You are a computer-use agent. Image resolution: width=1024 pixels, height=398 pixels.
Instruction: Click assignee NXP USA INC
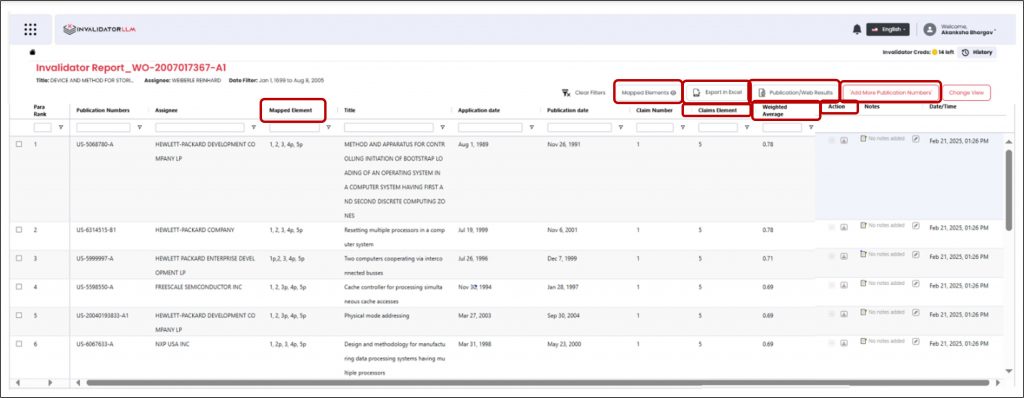(x=173, y=344)
